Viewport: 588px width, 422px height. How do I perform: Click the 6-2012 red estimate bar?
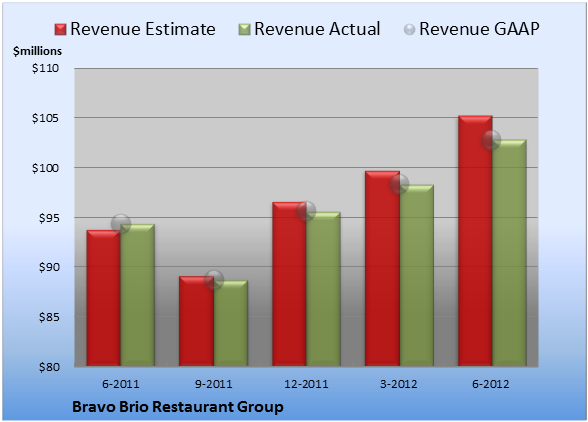[475, 241]
